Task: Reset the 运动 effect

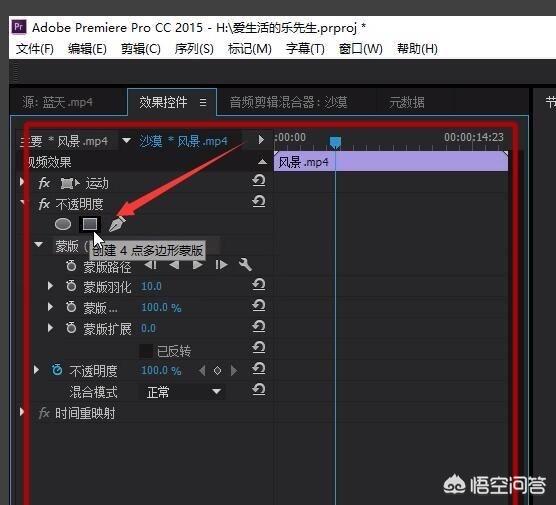Action: (259, 181)
